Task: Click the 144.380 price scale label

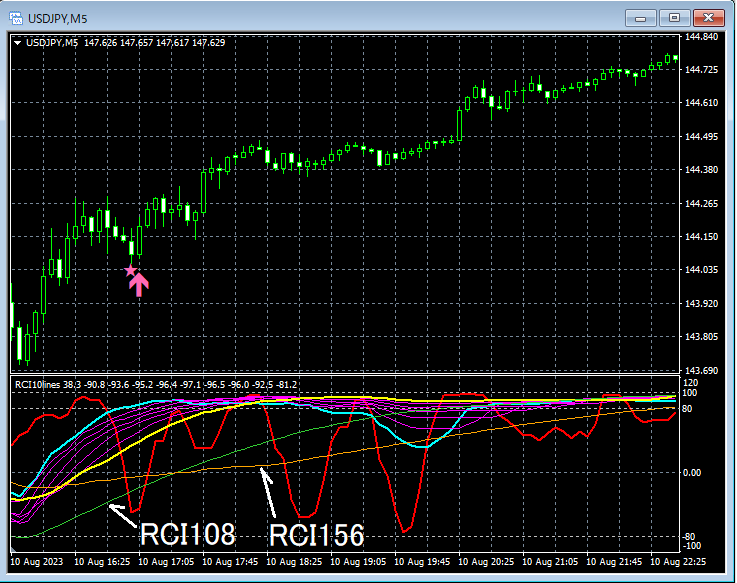Action: 702,169
